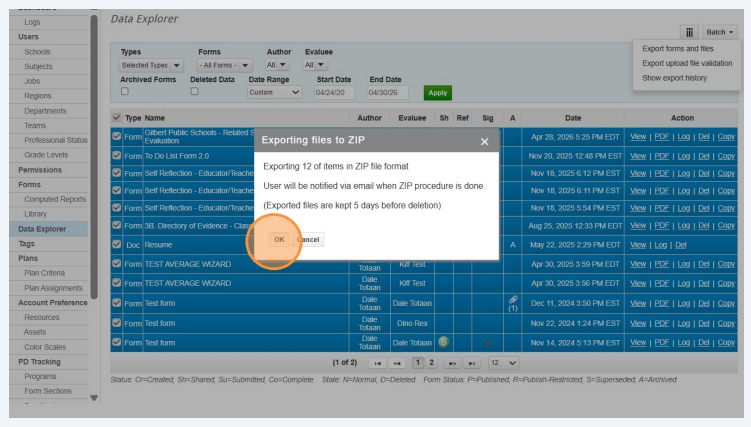Click the End Date field

pos(388,92)
